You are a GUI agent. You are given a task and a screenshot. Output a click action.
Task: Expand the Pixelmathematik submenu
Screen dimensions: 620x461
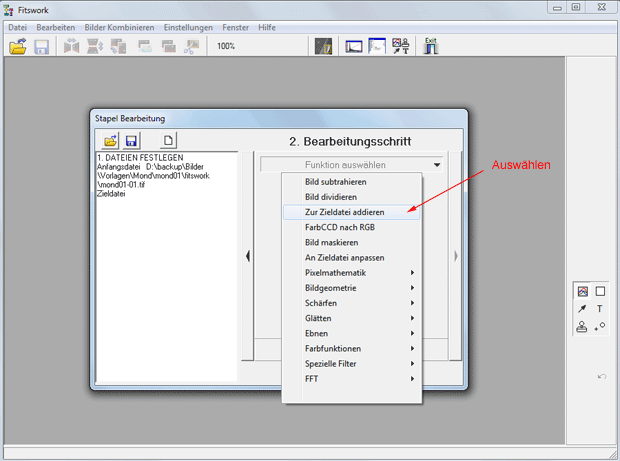pyautogui.click(x=352, y=273)
